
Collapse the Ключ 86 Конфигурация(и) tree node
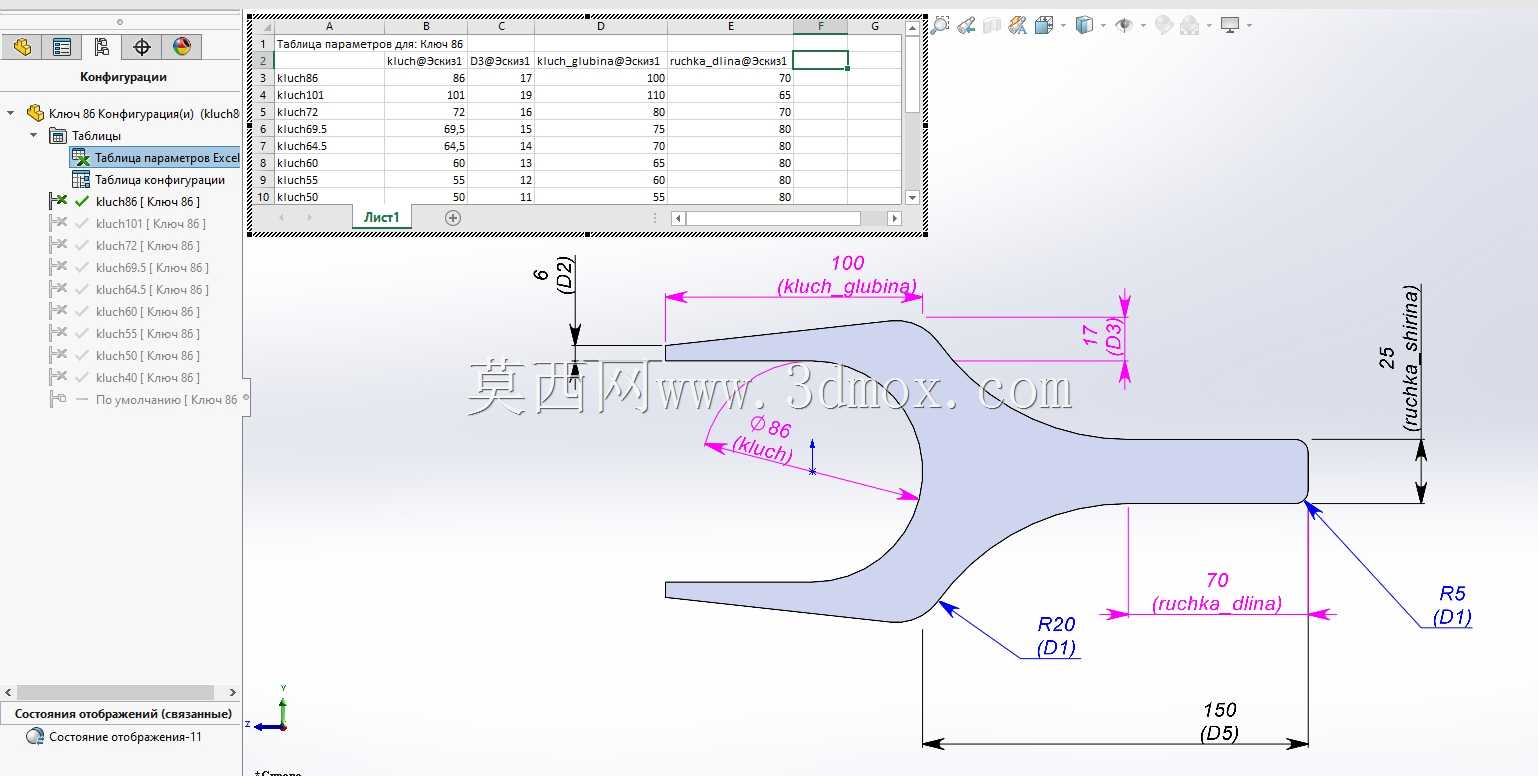11,113
